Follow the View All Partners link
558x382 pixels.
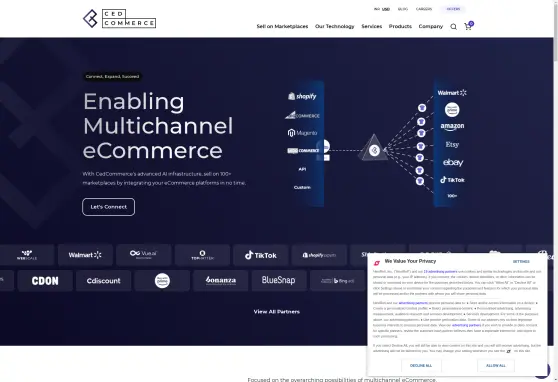pos(277,312)
